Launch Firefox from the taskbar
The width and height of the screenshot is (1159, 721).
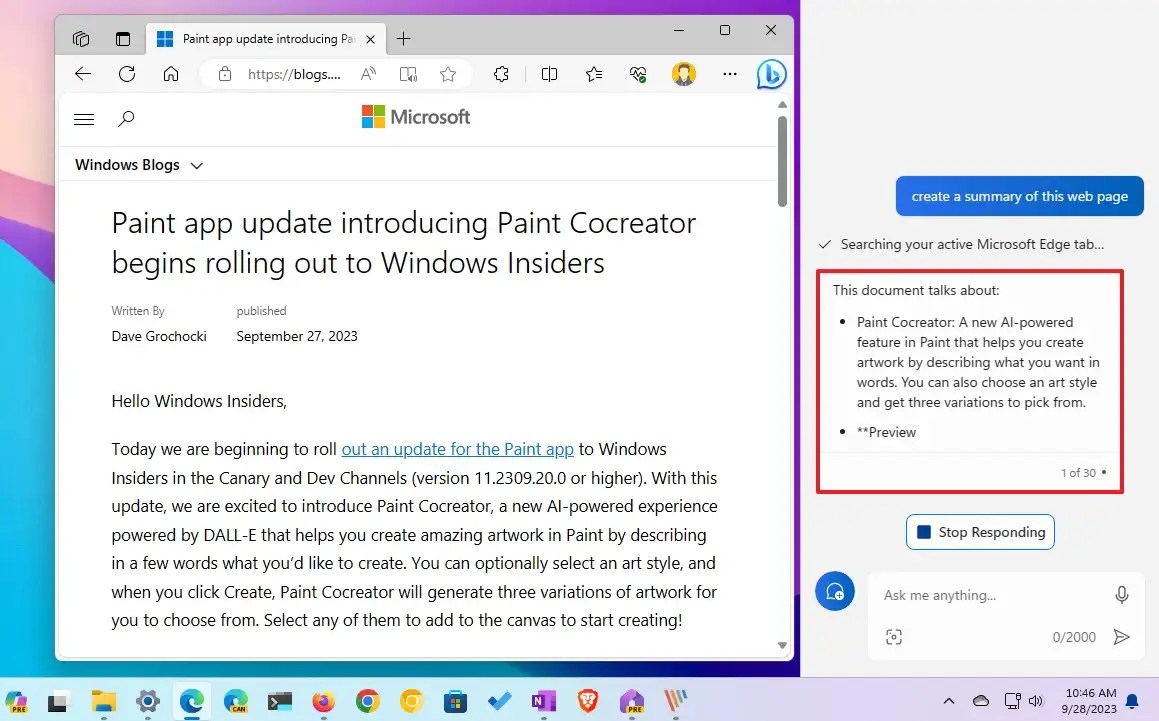[x=323, y=701]
